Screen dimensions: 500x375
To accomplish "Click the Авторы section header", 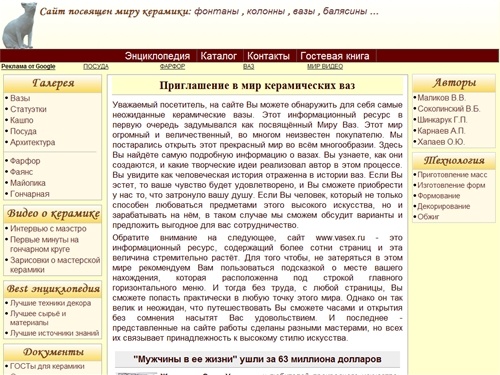I will [454, 83].
